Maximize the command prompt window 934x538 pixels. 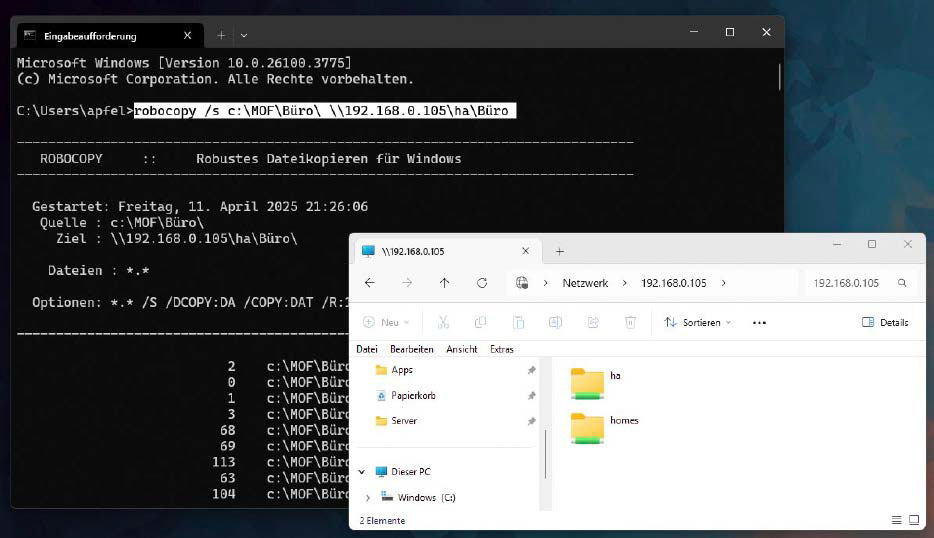coord(730,32)
